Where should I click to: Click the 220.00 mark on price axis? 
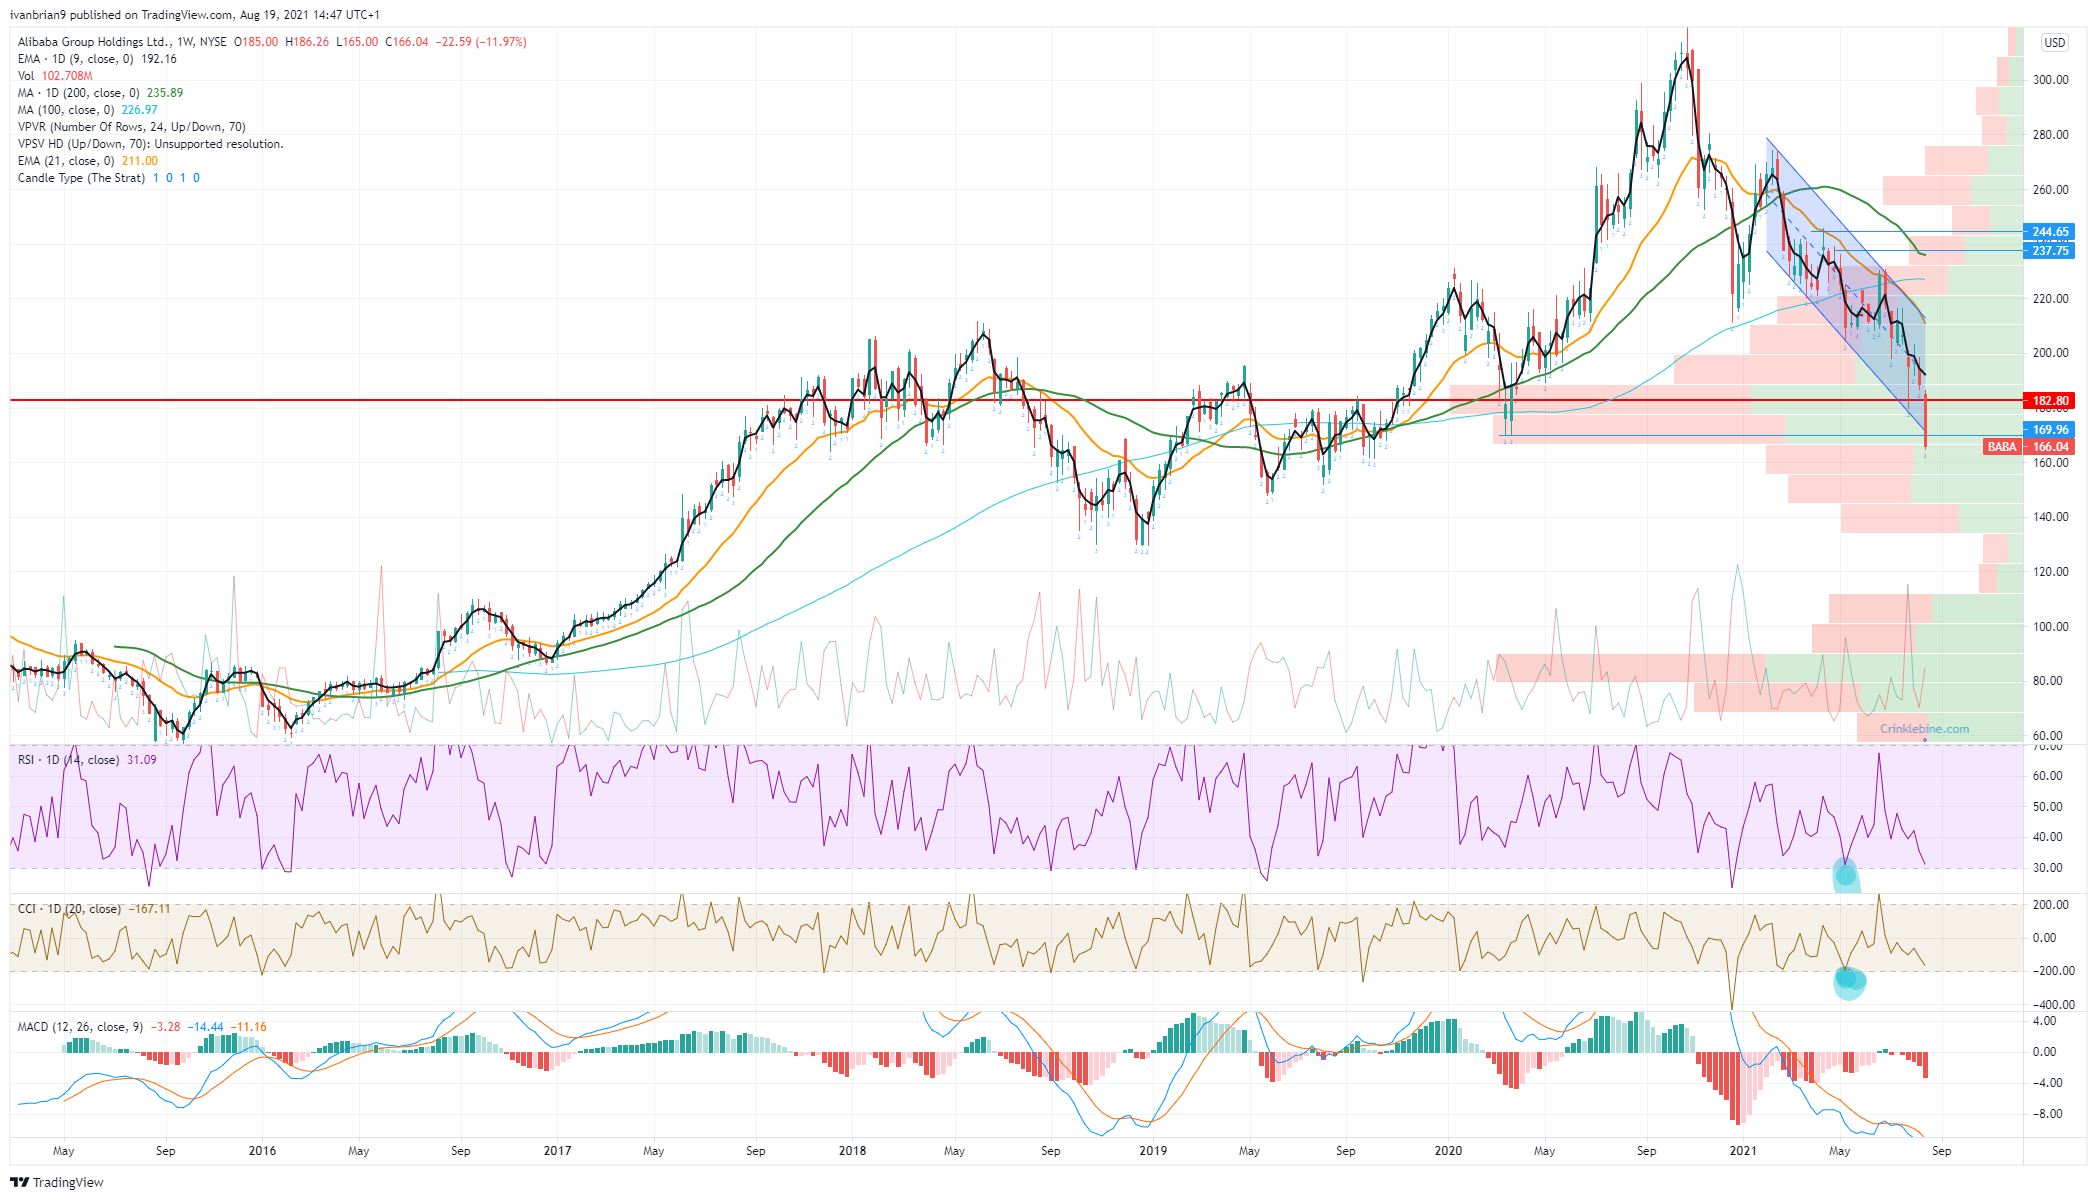click(x=2051, y=299)
